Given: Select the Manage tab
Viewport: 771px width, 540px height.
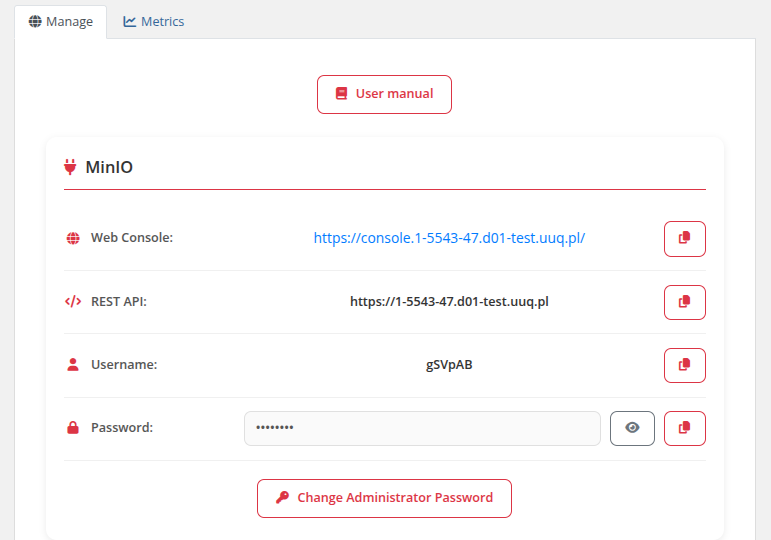Looking at the screenshot, I should (x=60, y=21).
